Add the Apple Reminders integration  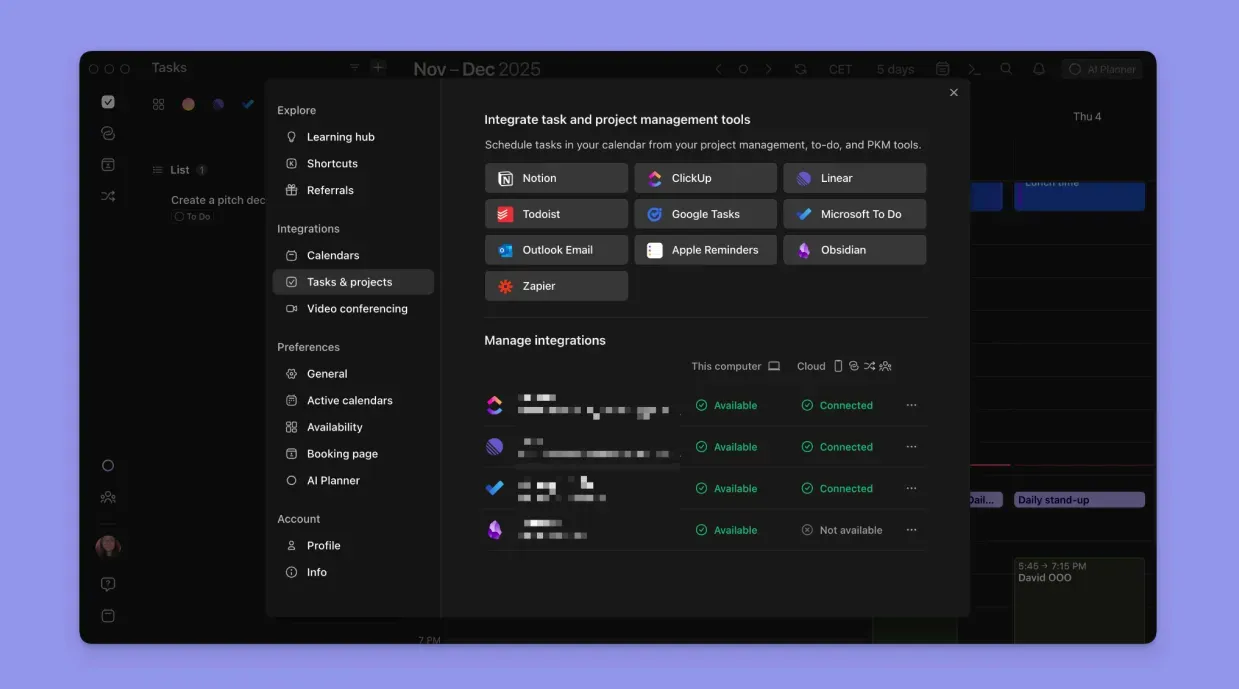705,250
